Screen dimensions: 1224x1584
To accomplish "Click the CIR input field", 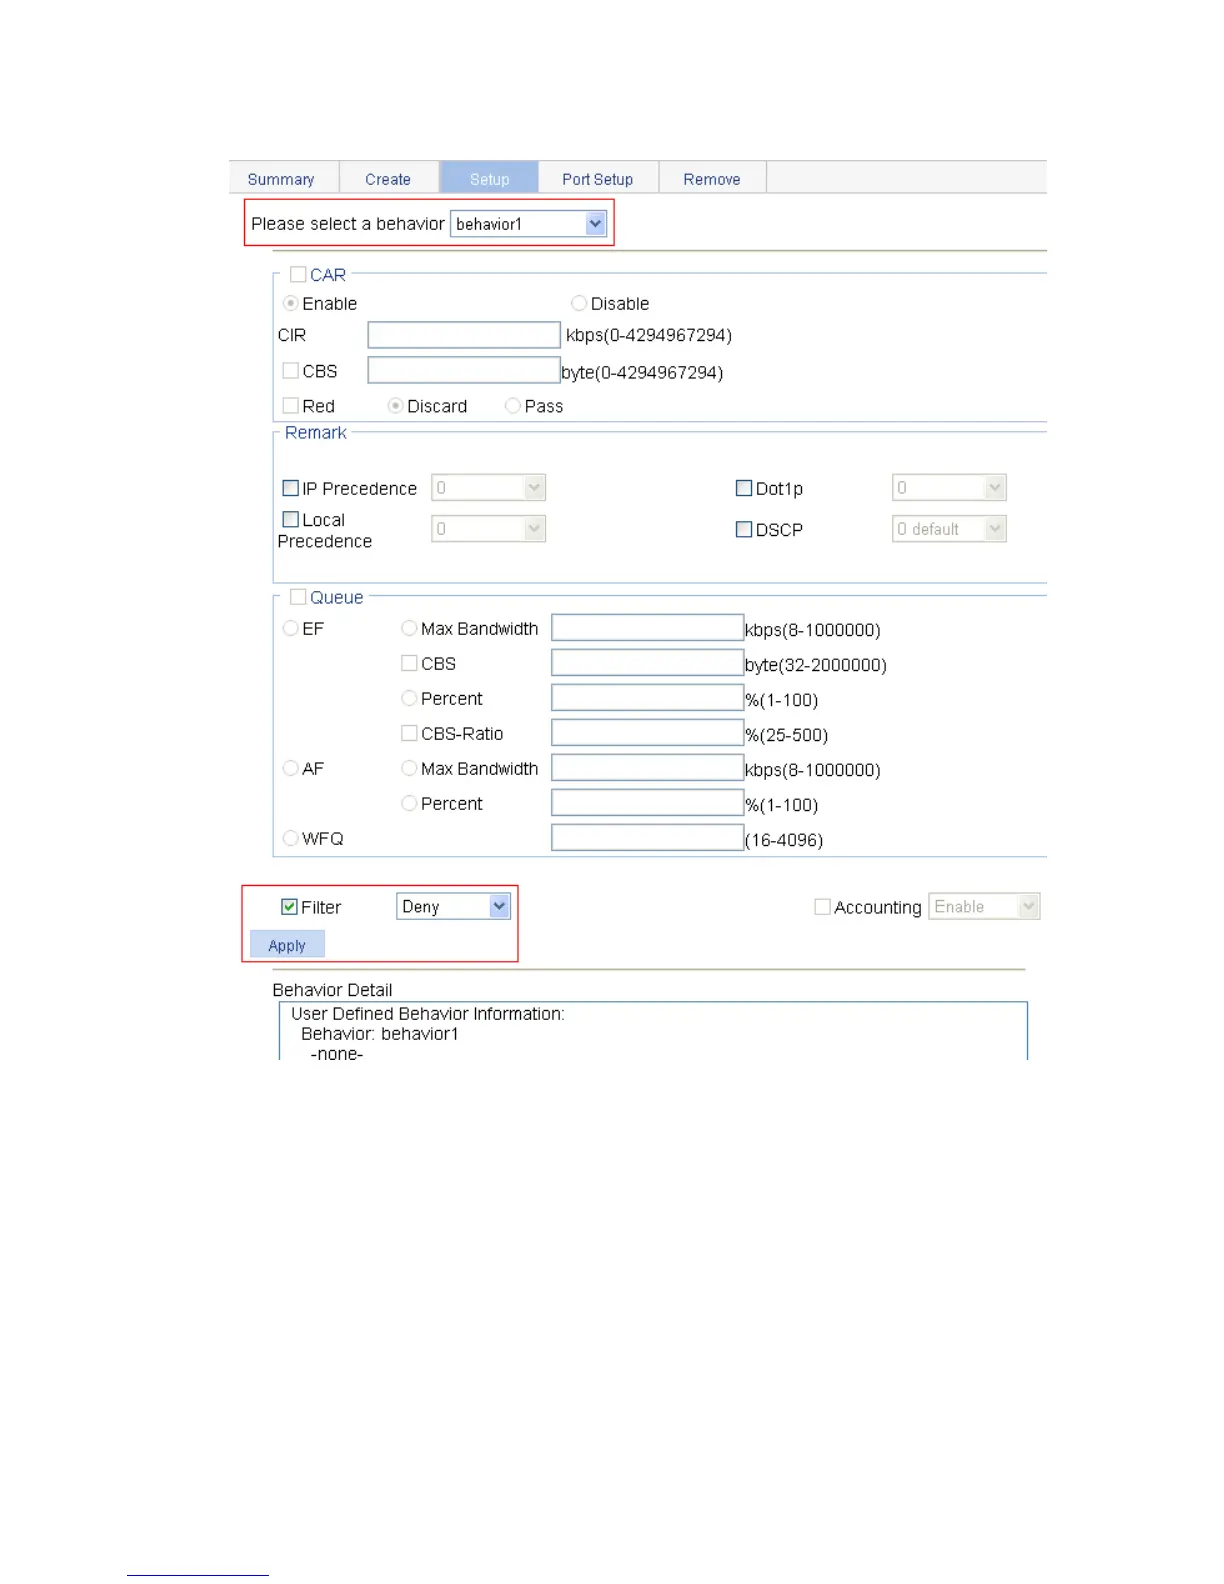I will (464, 335).
